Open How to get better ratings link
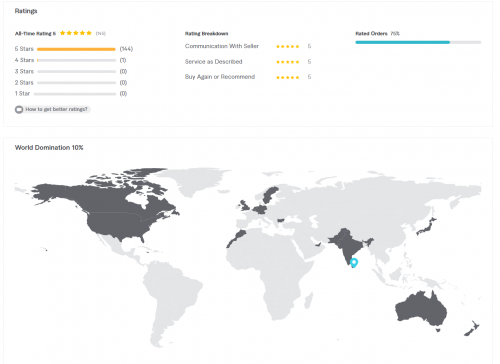The image size is (500, 364). (56, 109)
